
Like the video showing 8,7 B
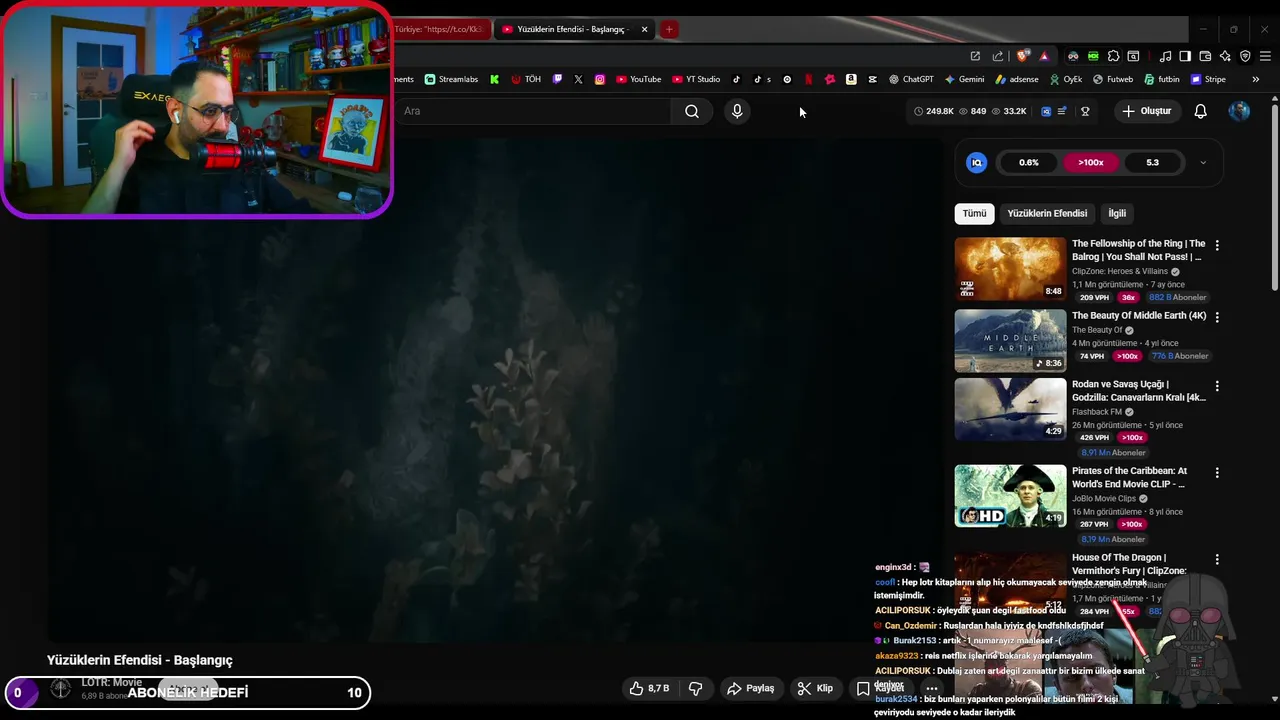pyautogui.click(x=649, y=688)
